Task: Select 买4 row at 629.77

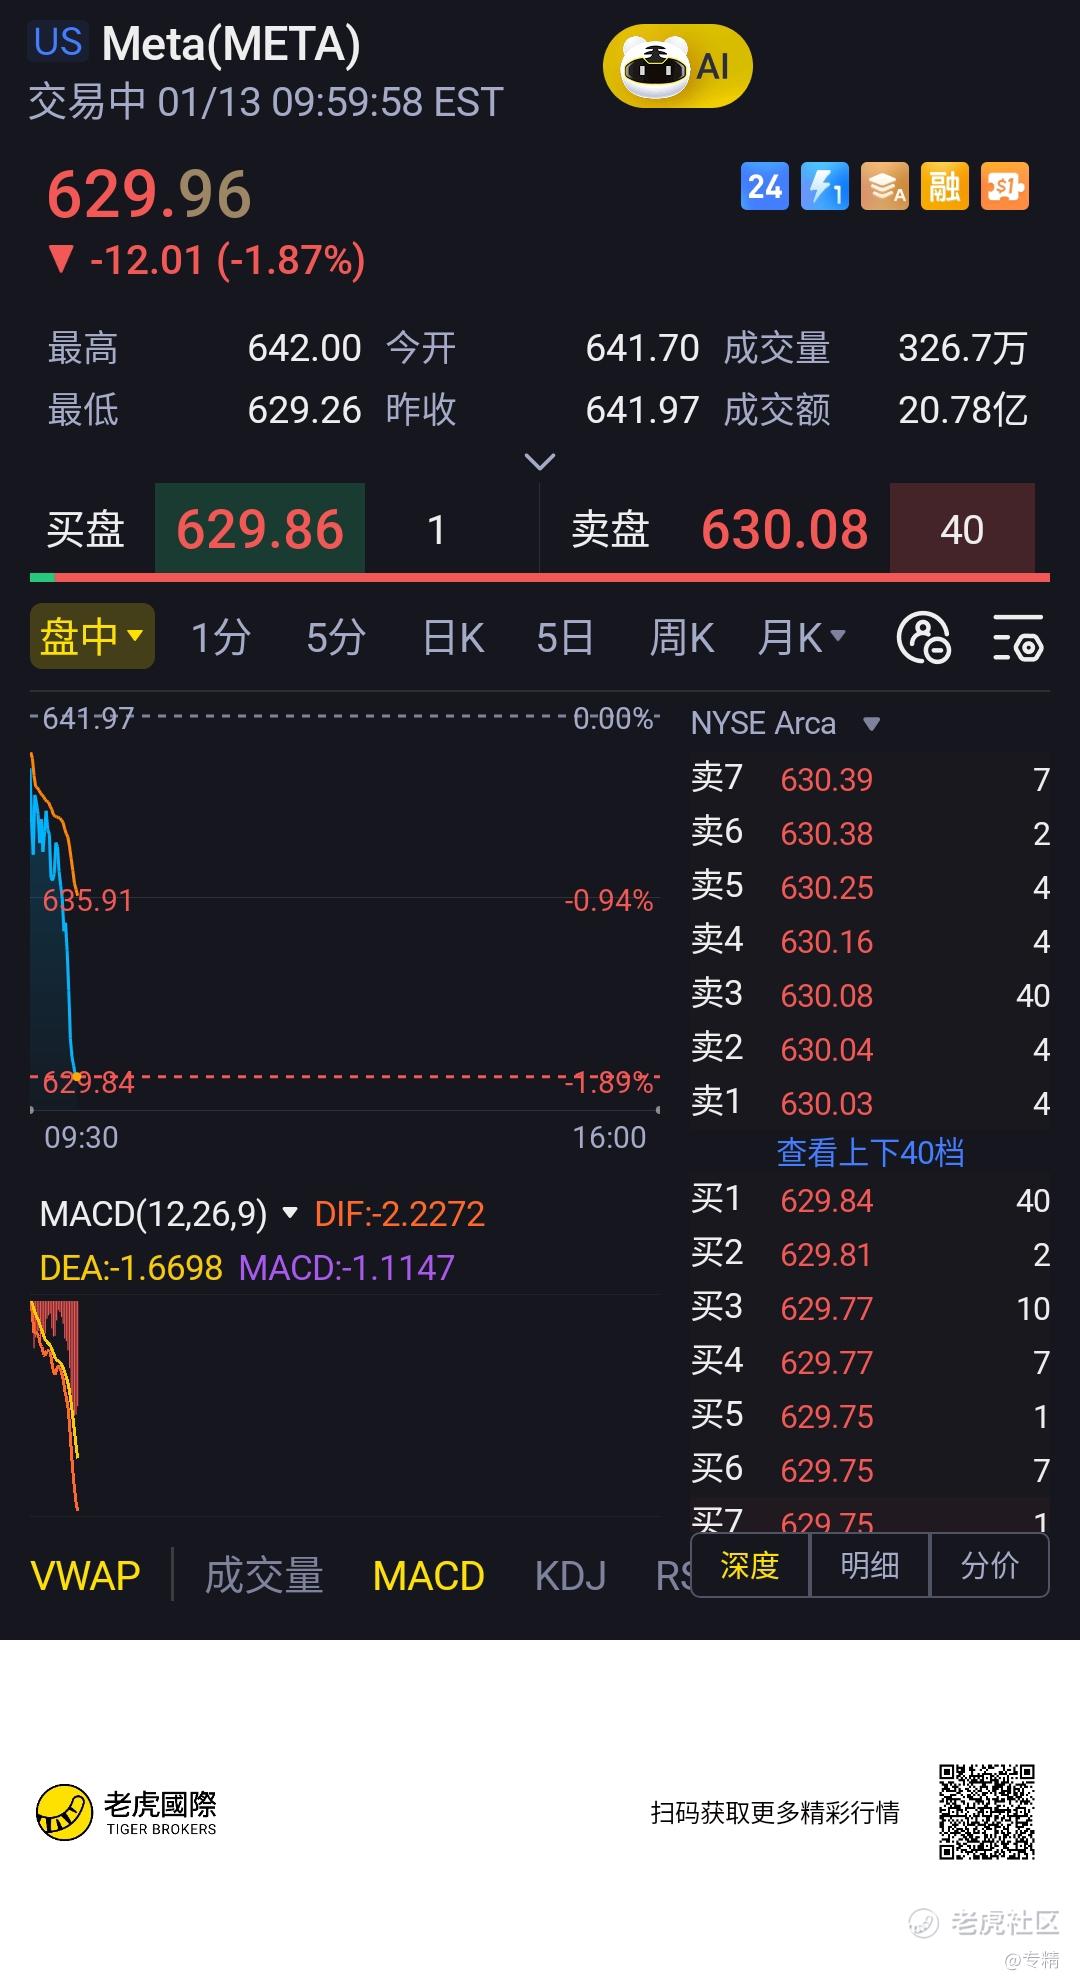Action: tap(870, 1362)
